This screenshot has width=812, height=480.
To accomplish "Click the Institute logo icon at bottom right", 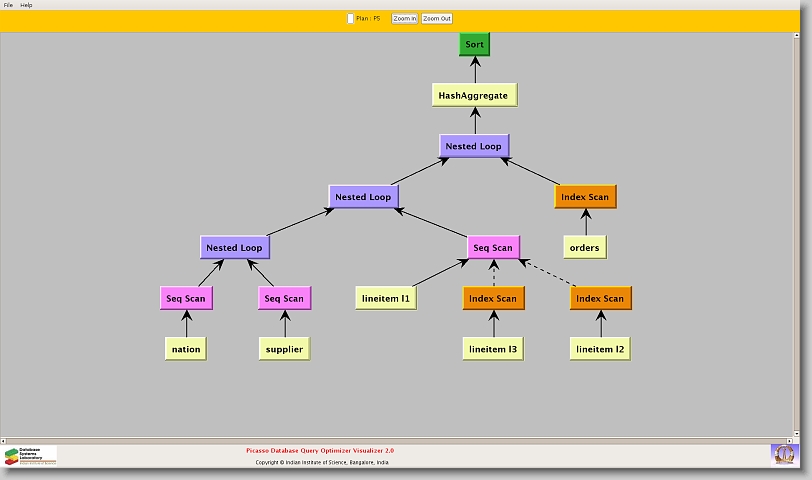I will (784, 454).
